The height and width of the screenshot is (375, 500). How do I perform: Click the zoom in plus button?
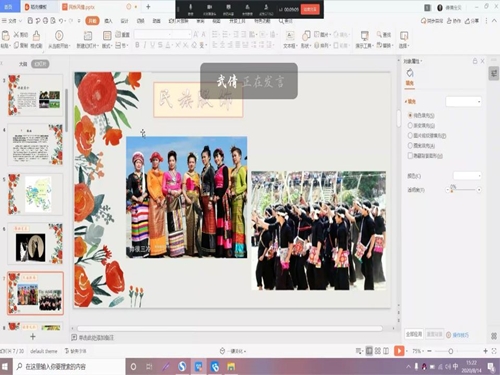(485, 351)
